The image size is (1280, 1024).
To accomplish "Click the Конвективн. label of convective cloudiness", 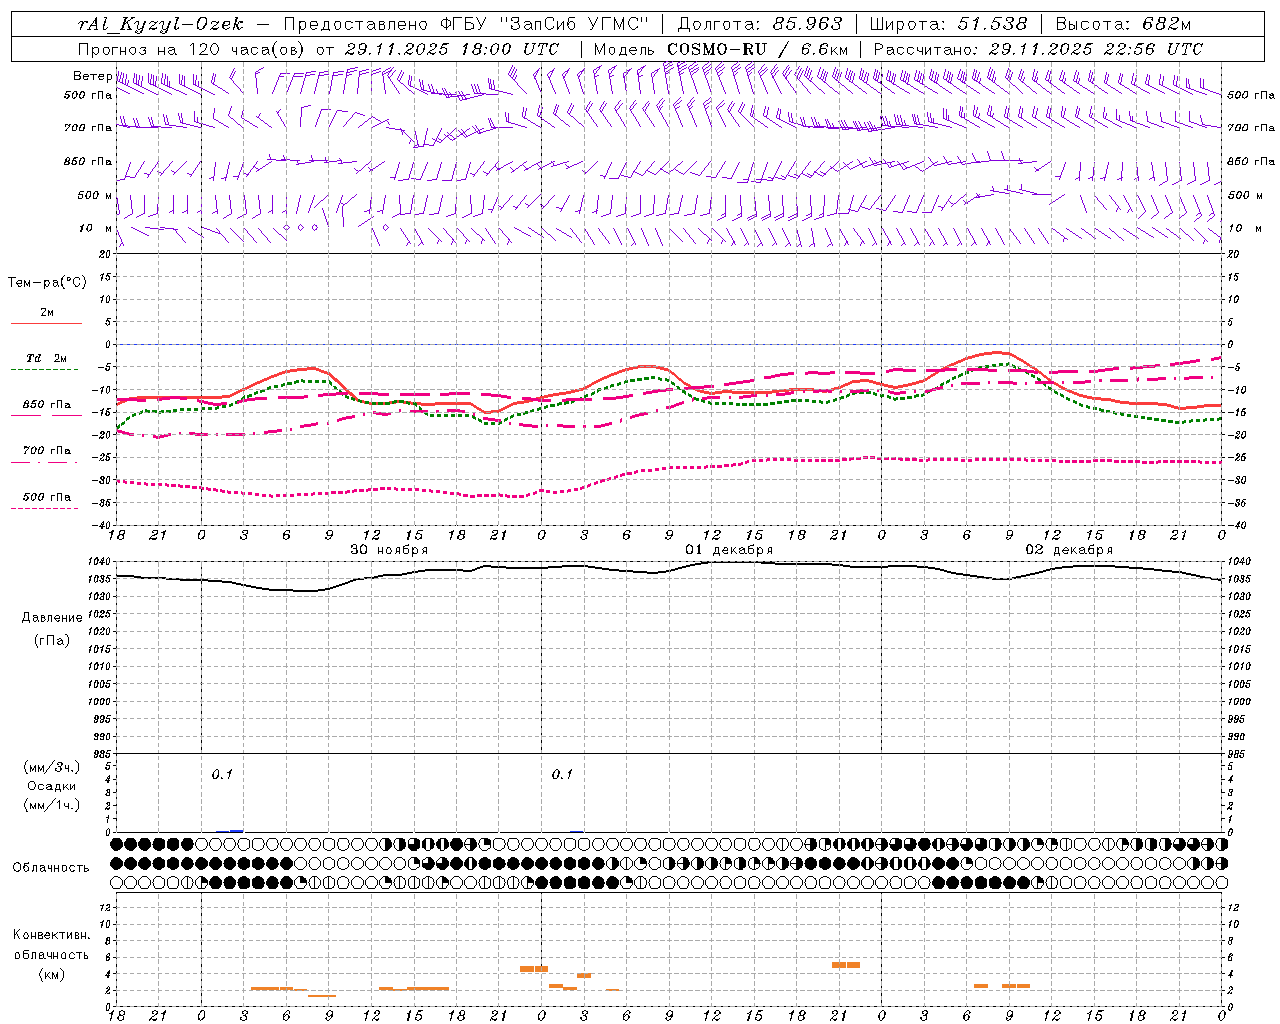I will [x=51, y=935].
